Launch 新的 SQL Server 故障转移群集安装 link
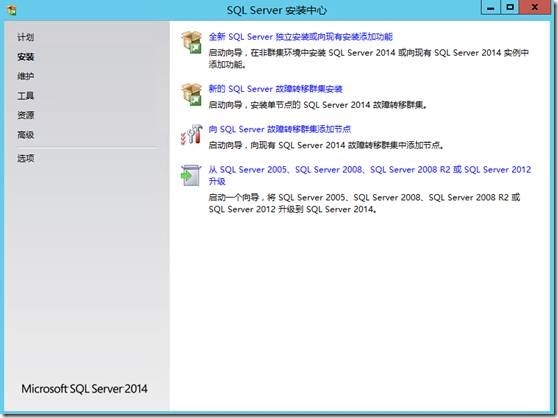Image resolution: width=558 pixels, height=418 pixels. pos(275,89)
